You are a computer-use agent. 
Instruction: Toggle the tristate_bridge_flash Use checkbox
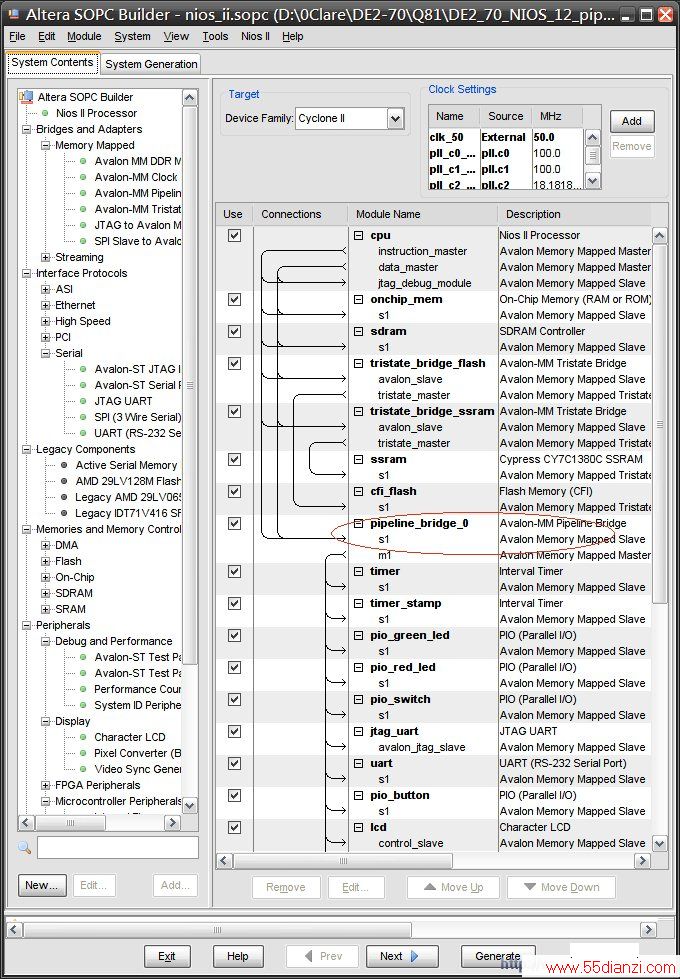[x=234, y=363]
